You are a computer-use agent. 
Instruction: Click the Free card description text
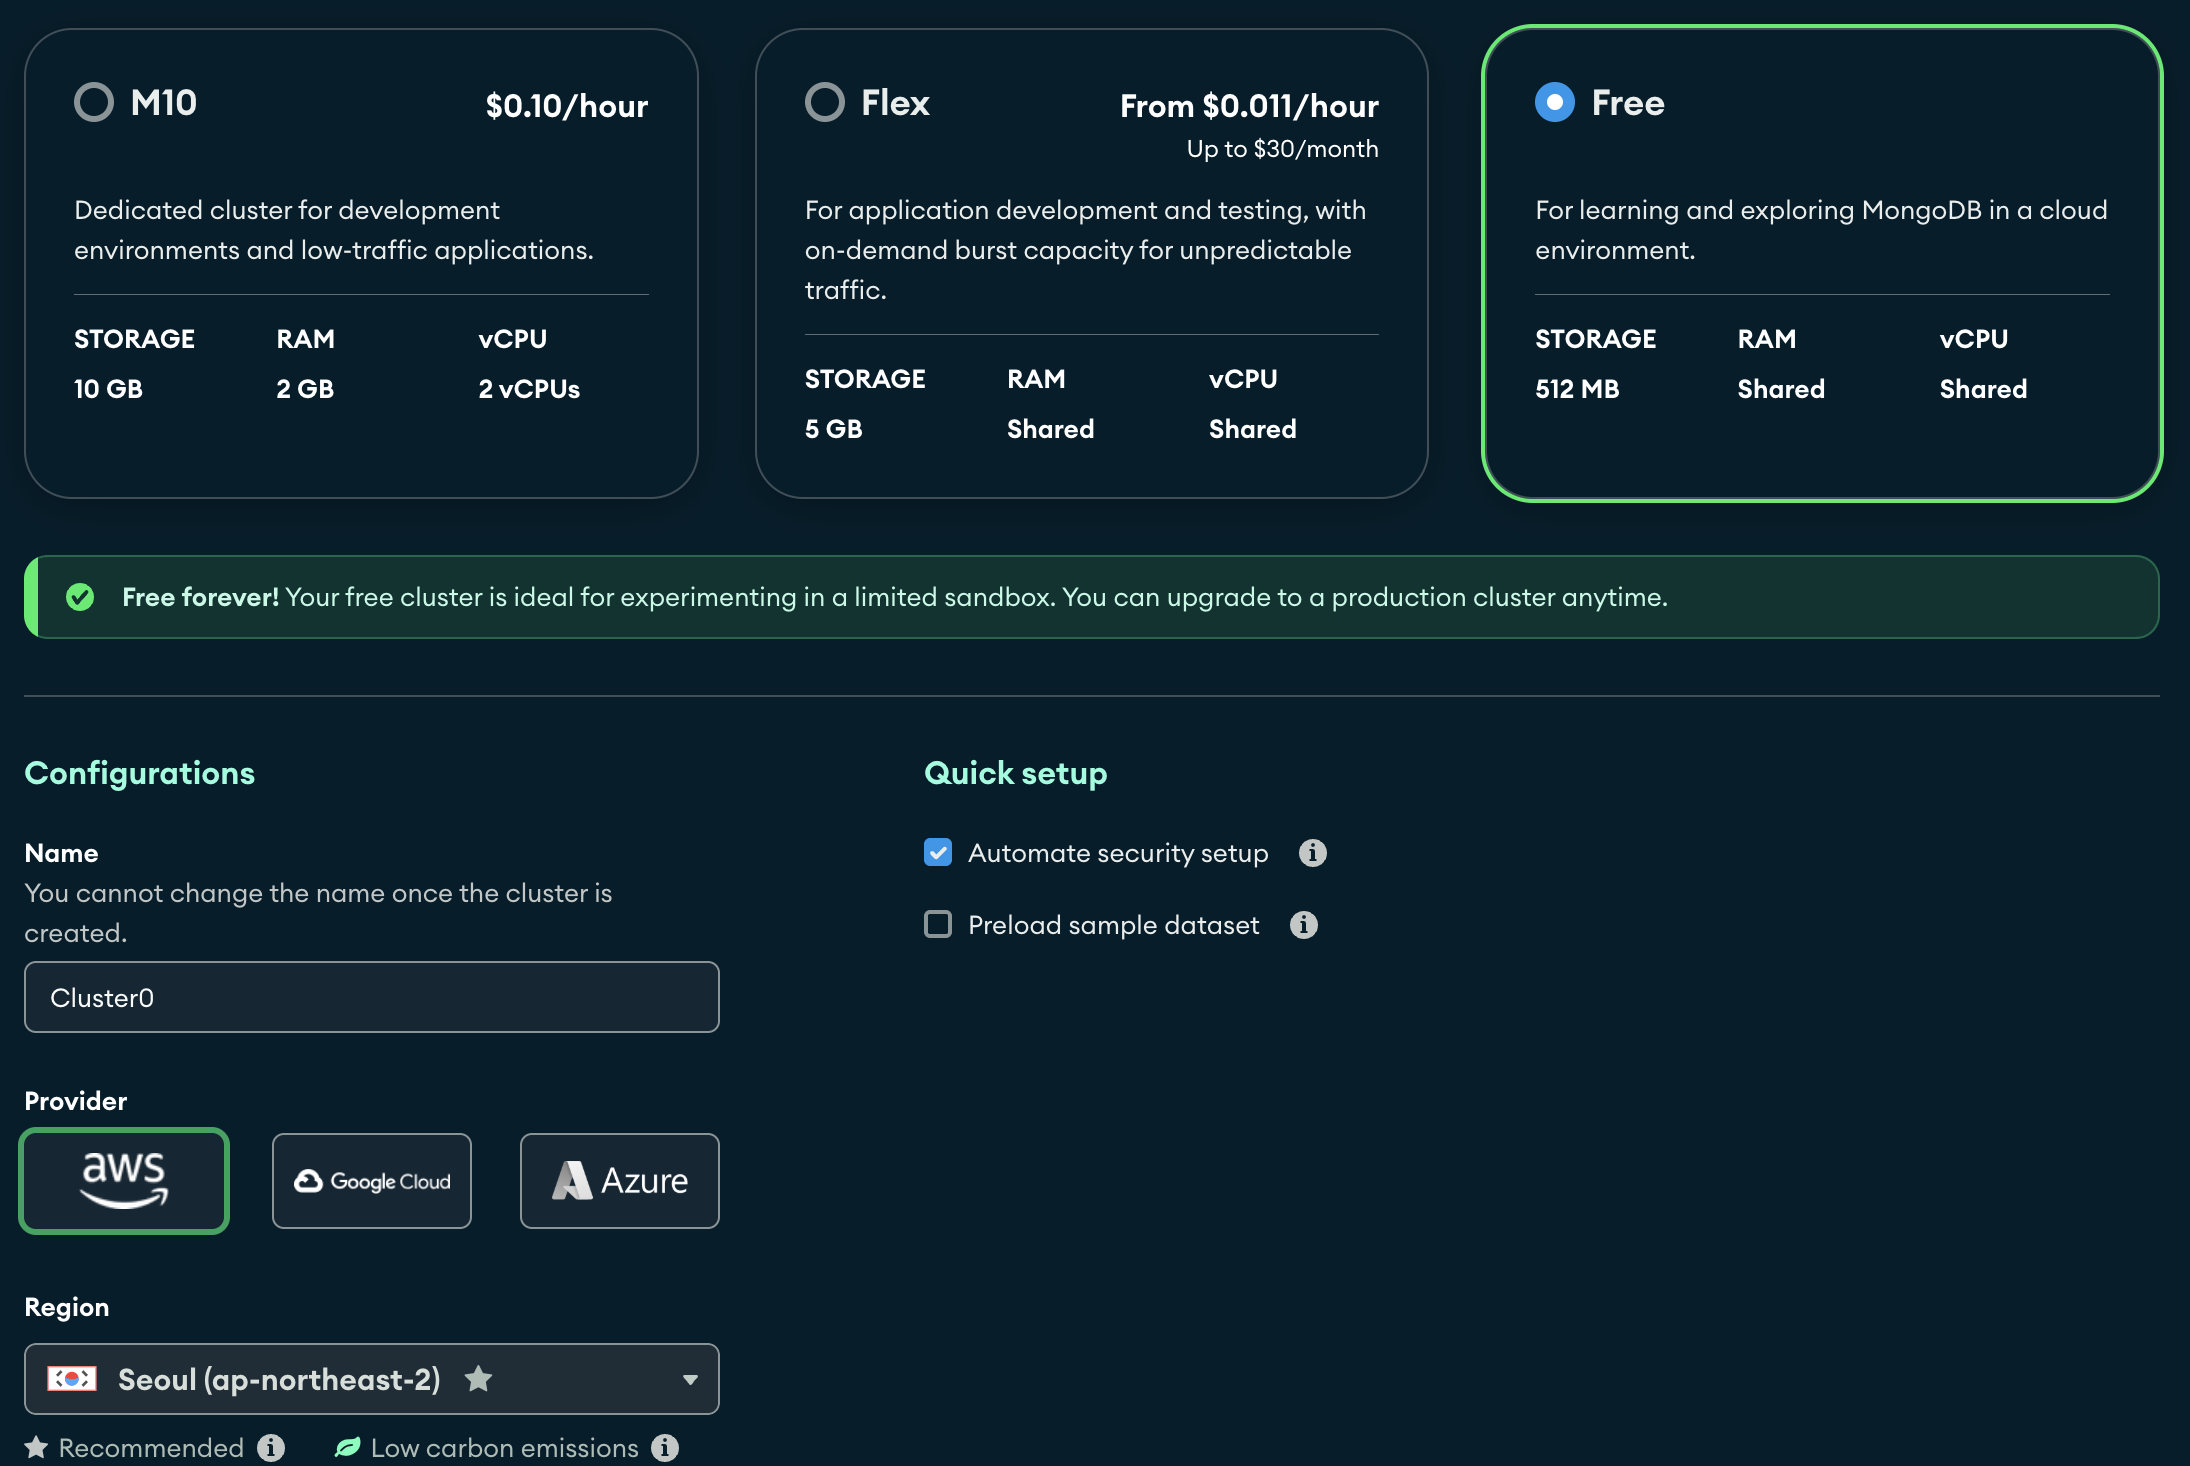pyautogui.click(x=1821, y=230)
